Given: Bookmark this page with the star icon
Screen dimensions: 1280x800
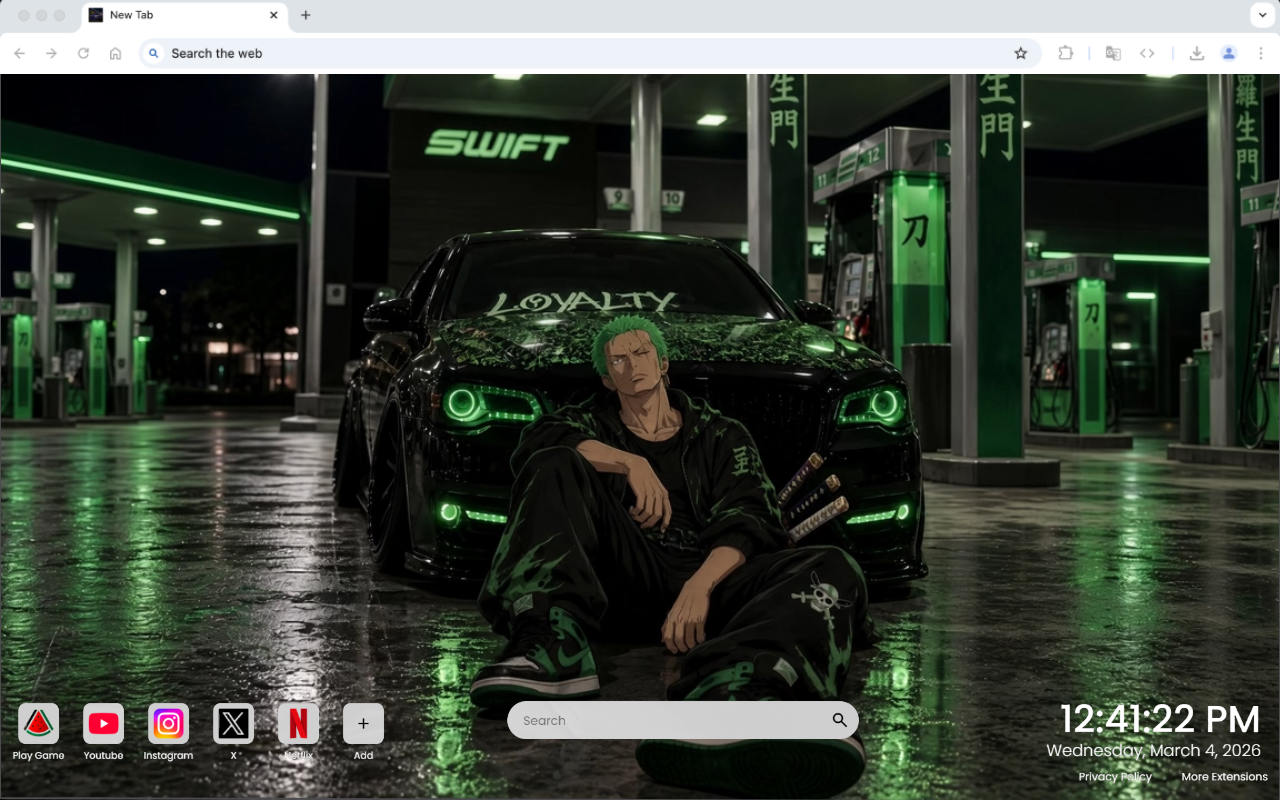Looking at the screenshot, I should [x=1020, y=53].
